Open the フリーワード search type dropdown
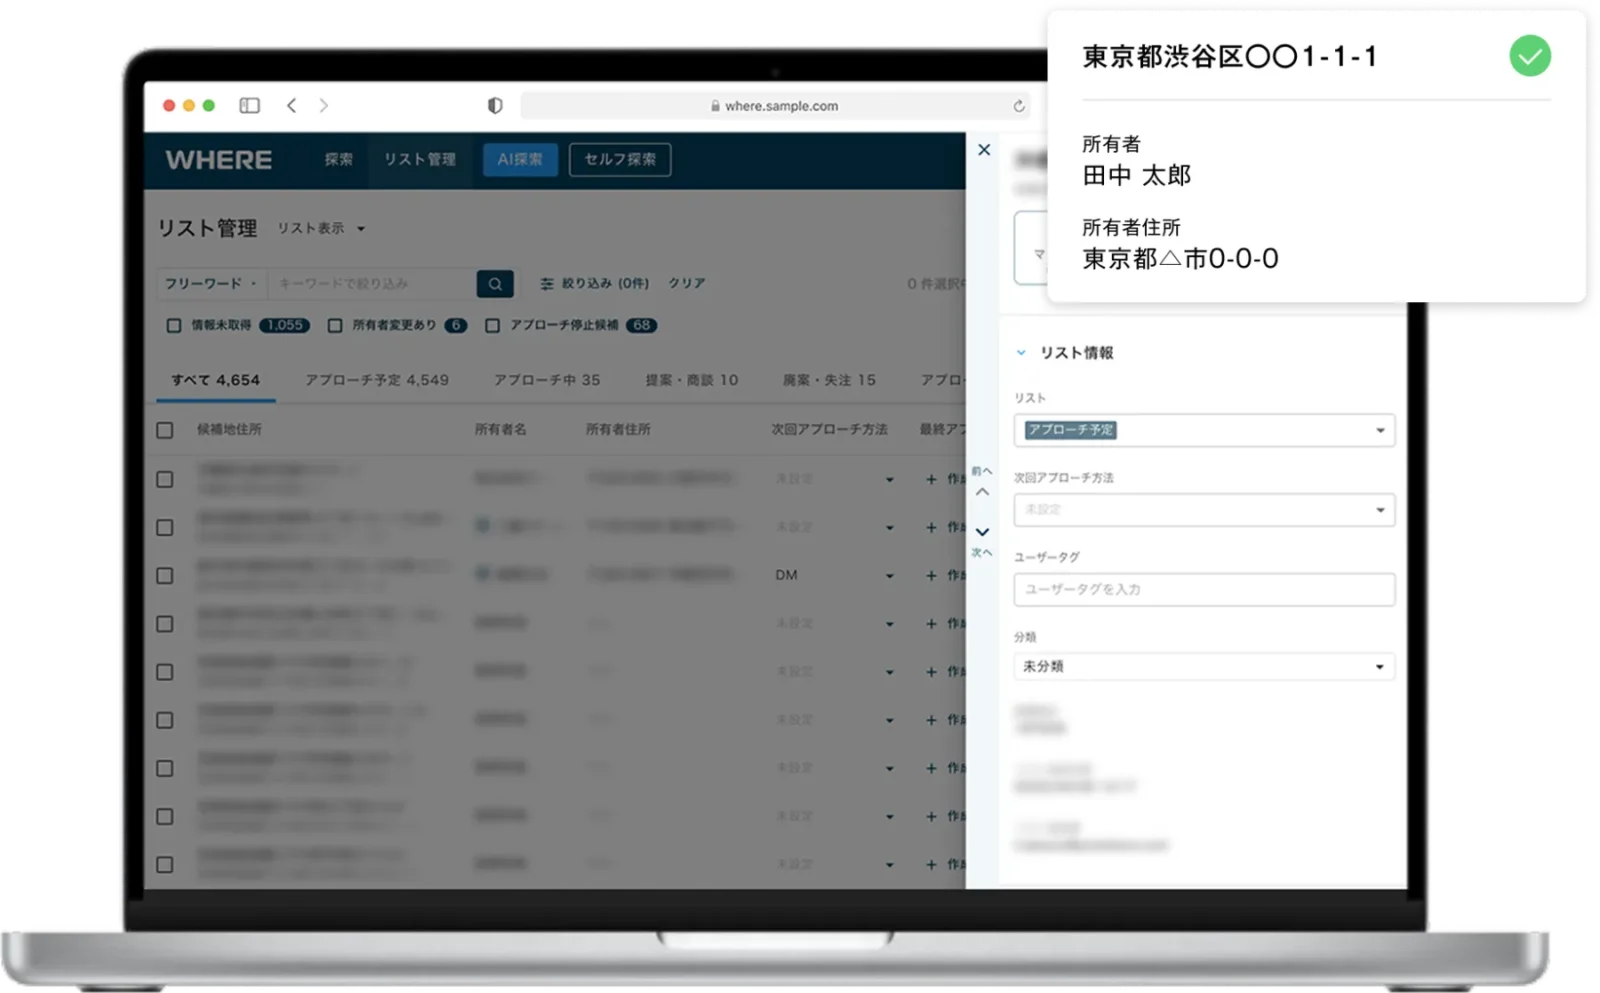 coord(211,284)
